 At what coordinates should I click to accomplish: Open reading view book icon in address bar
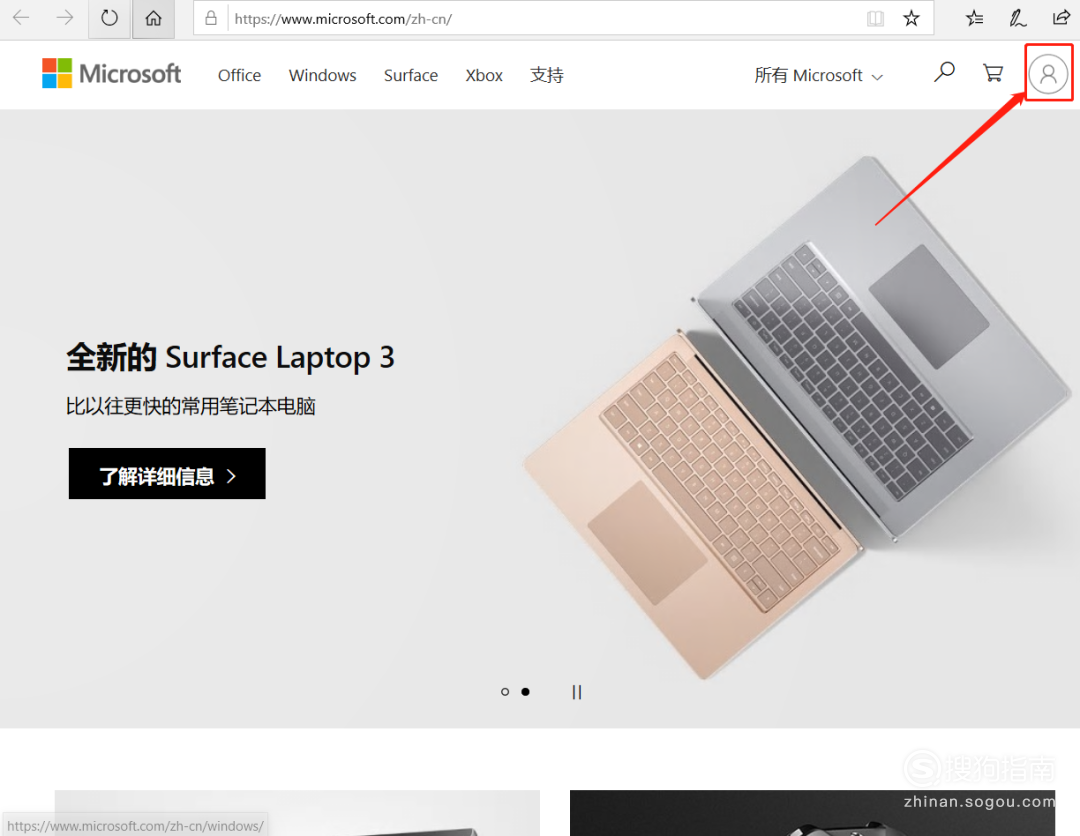point(875,19)
